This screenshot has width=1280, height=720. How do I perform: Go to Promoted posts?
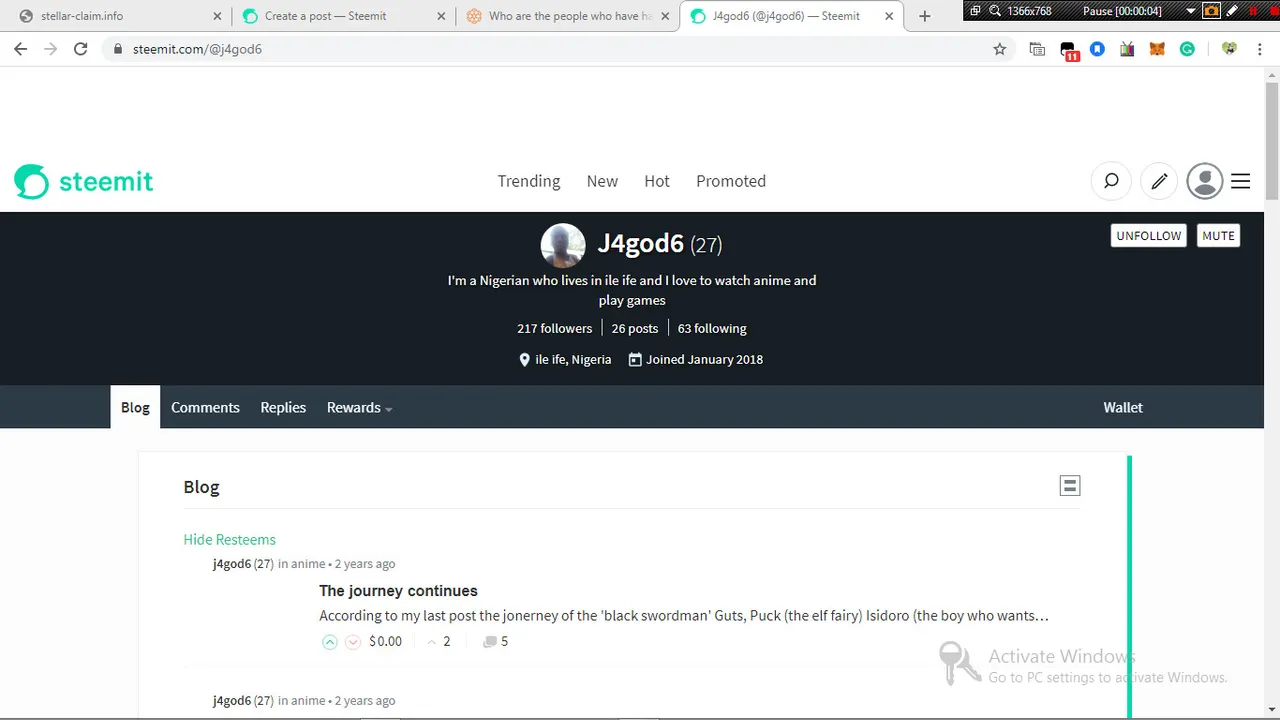(731, 181)
